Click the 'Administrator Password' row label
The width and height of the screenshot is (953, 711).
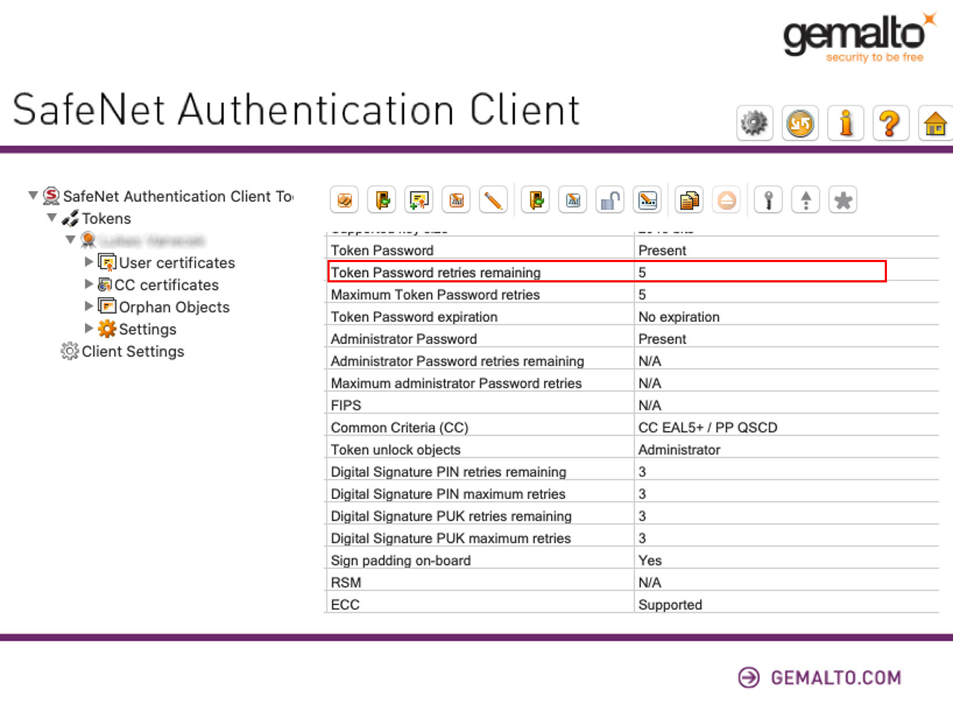coord(404,339)
